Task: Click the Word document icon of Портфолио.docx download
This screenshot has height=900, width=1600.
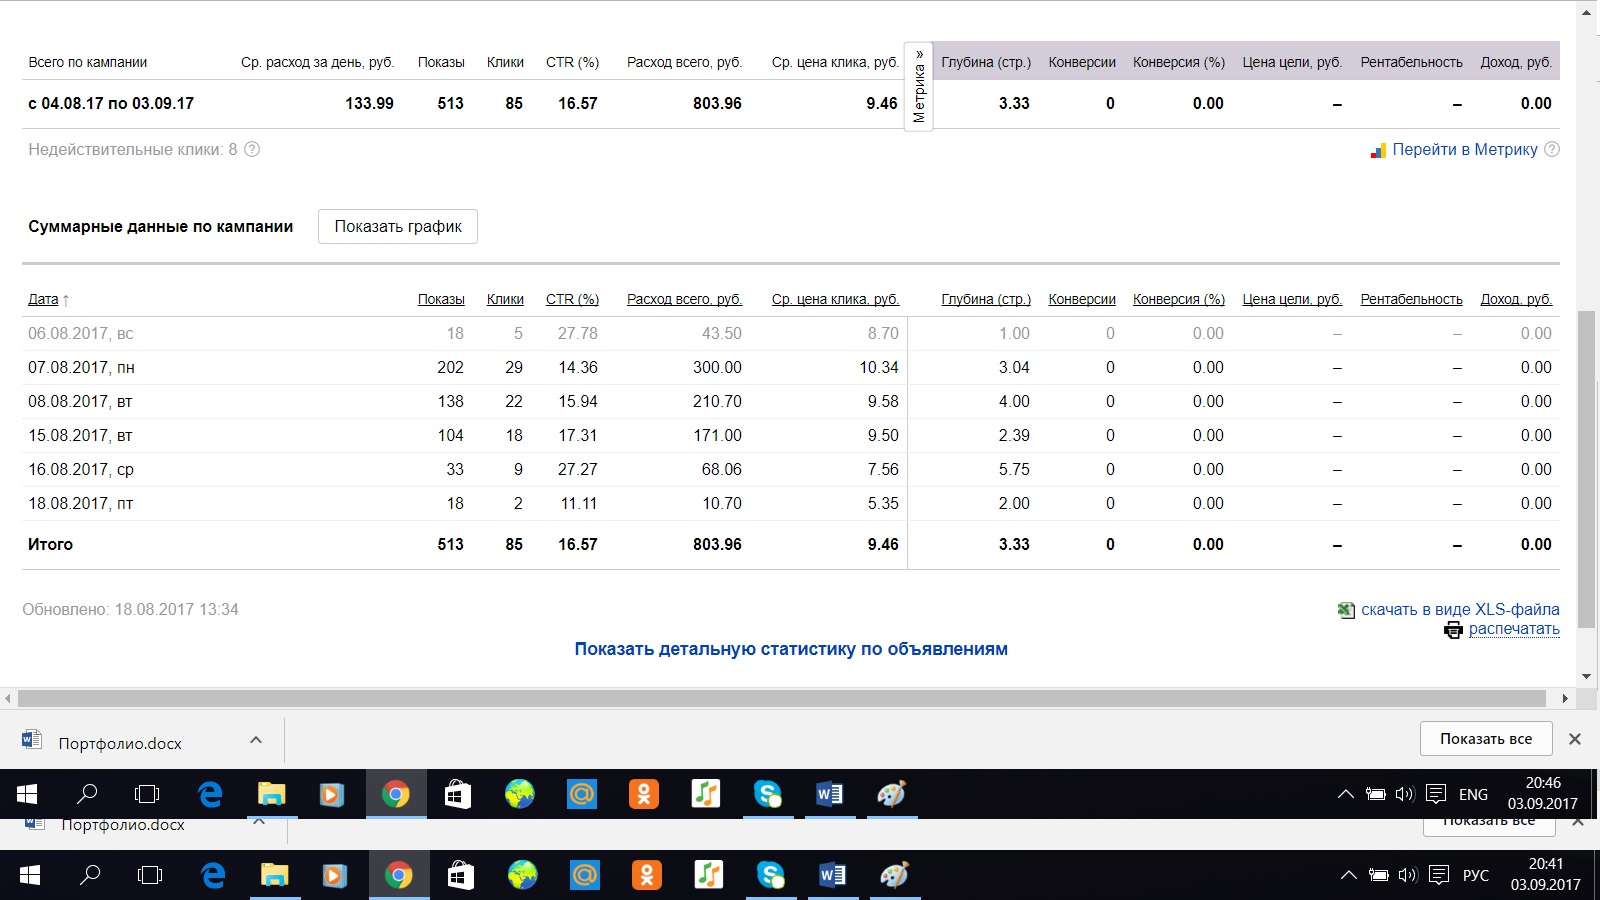Action: click(x=32, y=740)
